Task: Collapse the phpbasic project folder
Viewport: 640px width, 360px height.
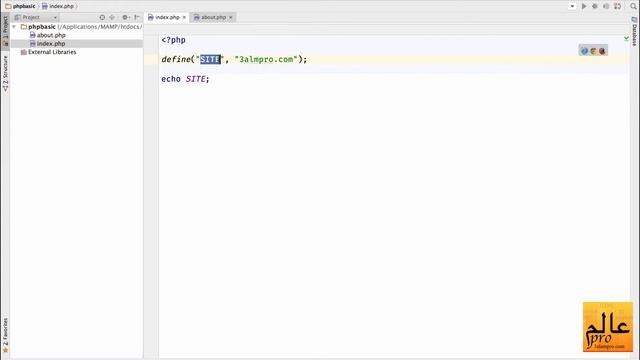Action: pos(14,27)
